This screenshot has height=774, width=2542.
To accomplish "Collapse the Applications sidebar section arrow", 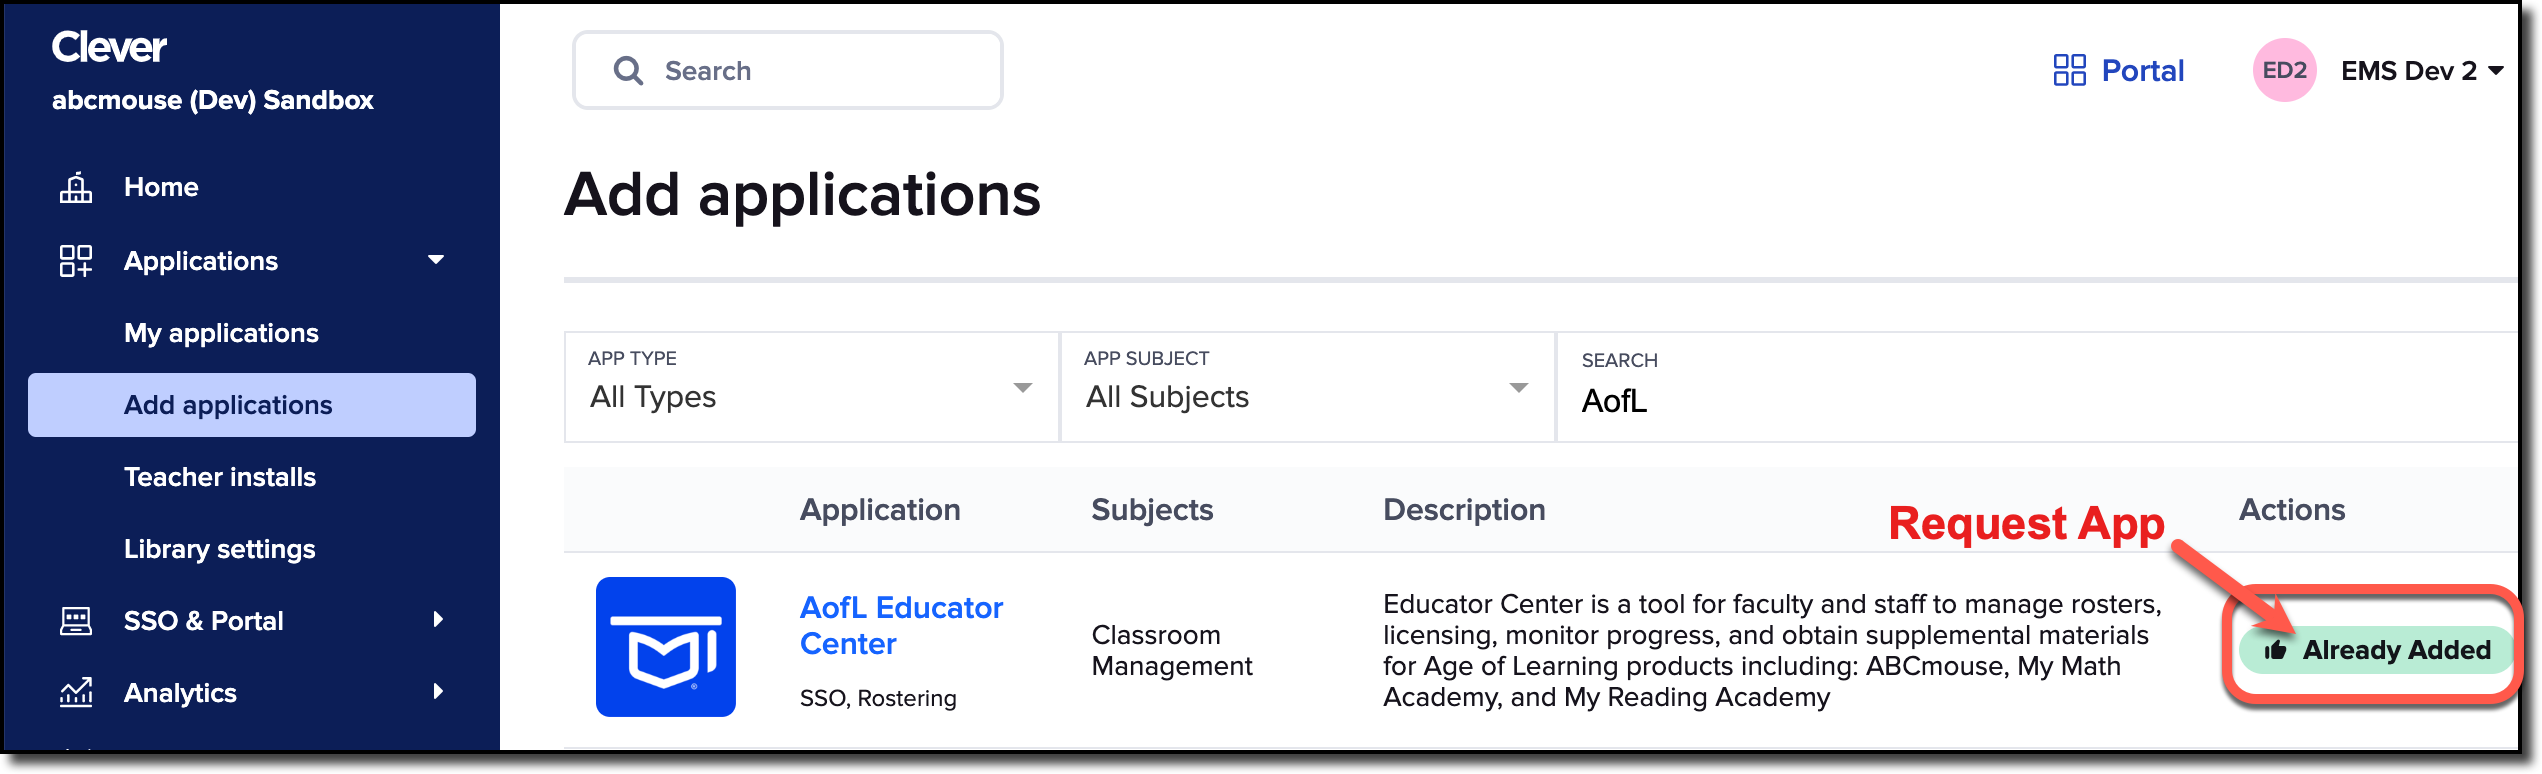I will point(436,260).
